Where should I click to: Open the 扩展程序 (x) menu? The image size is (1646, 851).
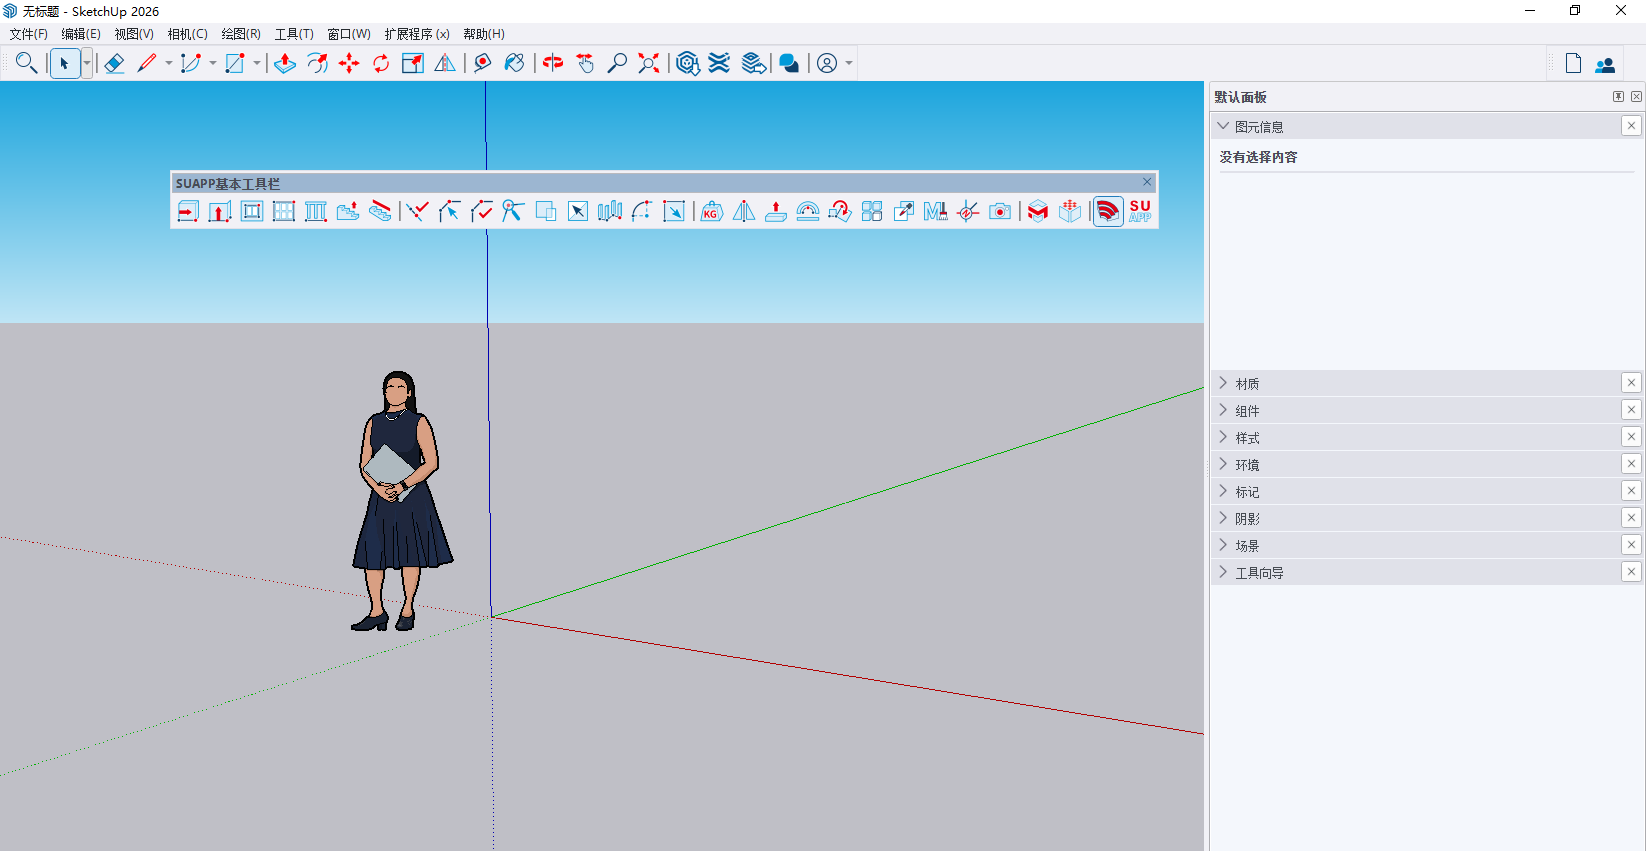coord(417,34)
